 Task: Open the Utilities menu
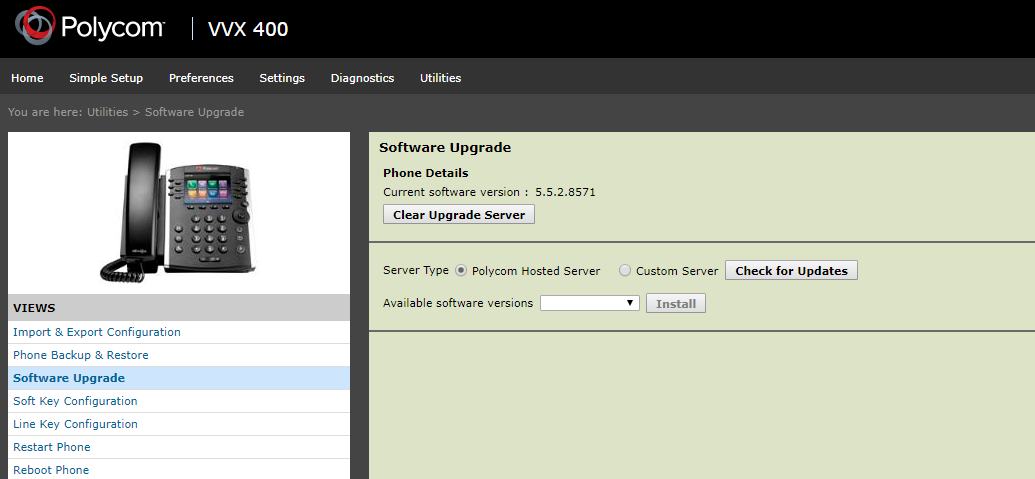440,78
